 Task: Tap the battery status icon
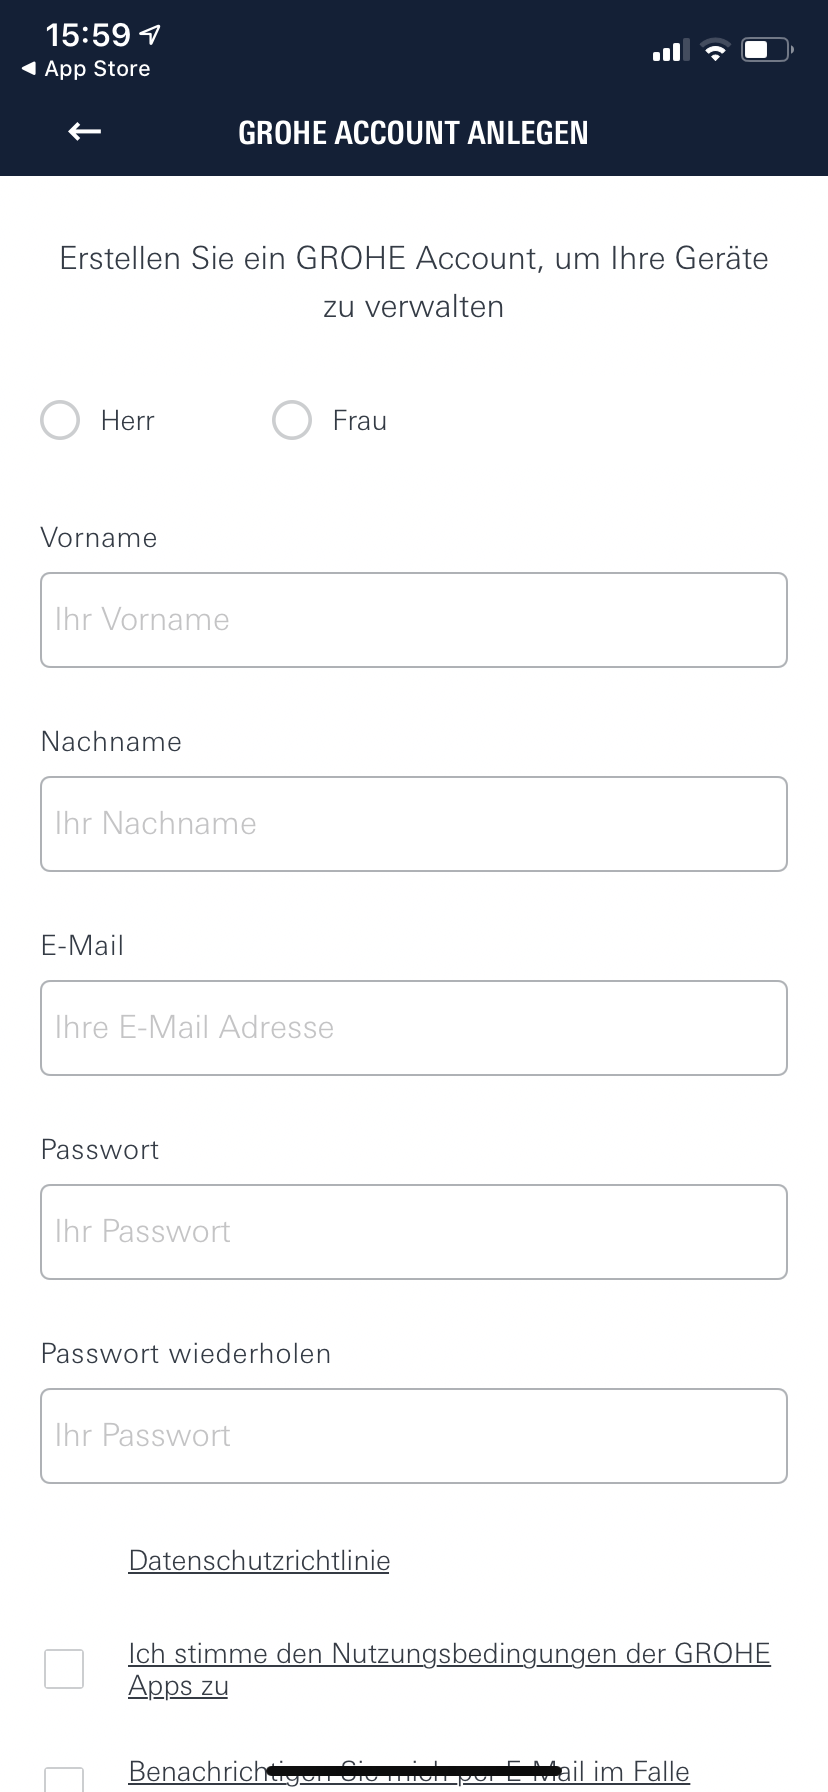pyautogui.click(x=767, y=50)
